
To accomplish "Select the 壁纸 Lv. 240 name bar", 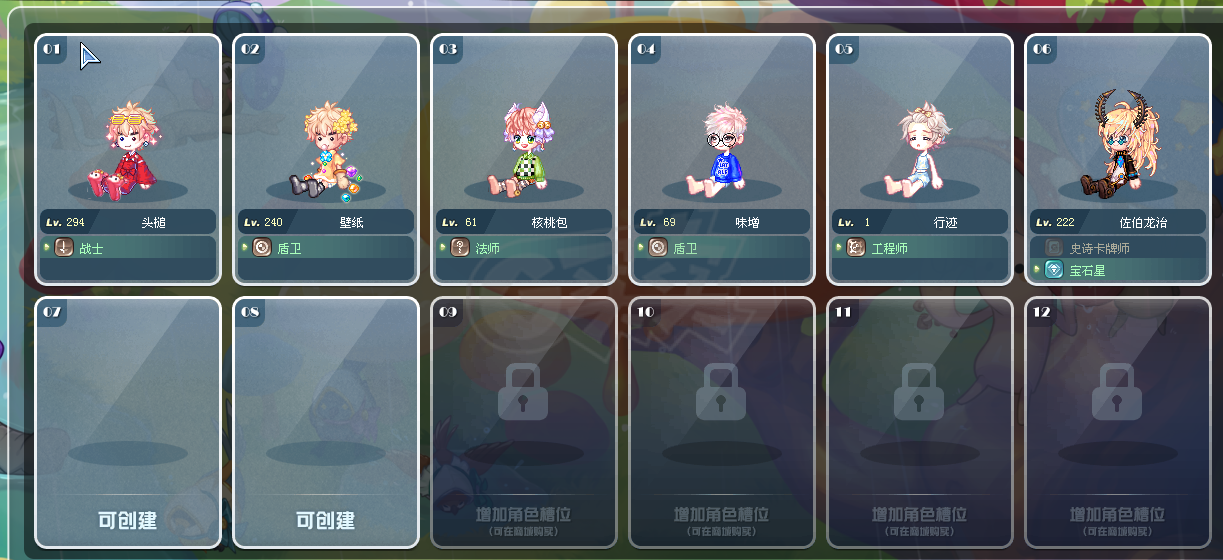I will [326, 222].
